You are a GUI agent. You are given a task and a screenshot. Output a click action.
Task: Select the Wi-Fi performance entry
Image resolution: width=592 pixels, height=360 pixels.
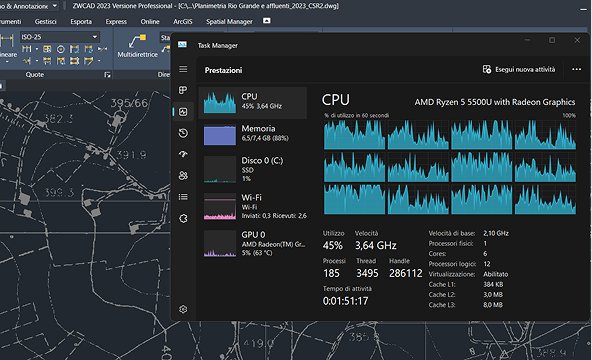pos(253,206)
